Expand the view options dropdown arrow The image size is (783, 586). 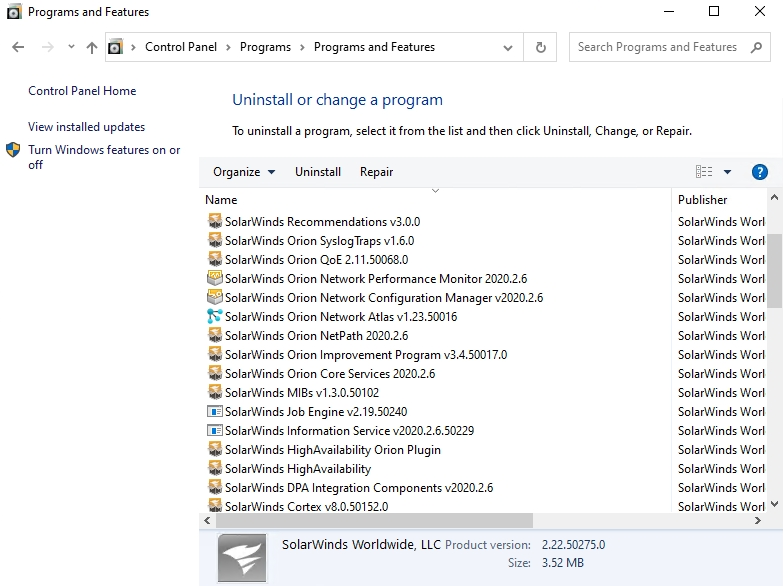pos(727,172)
